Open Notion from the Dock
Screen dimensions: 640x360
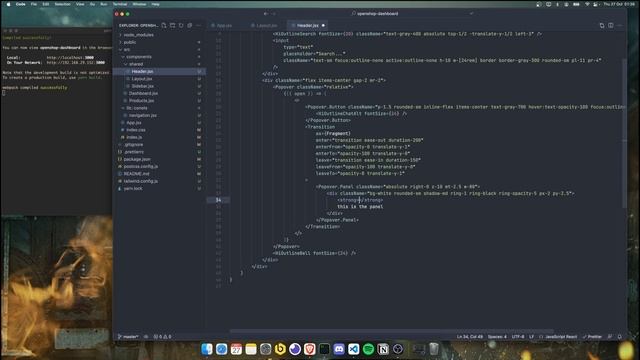383,349
